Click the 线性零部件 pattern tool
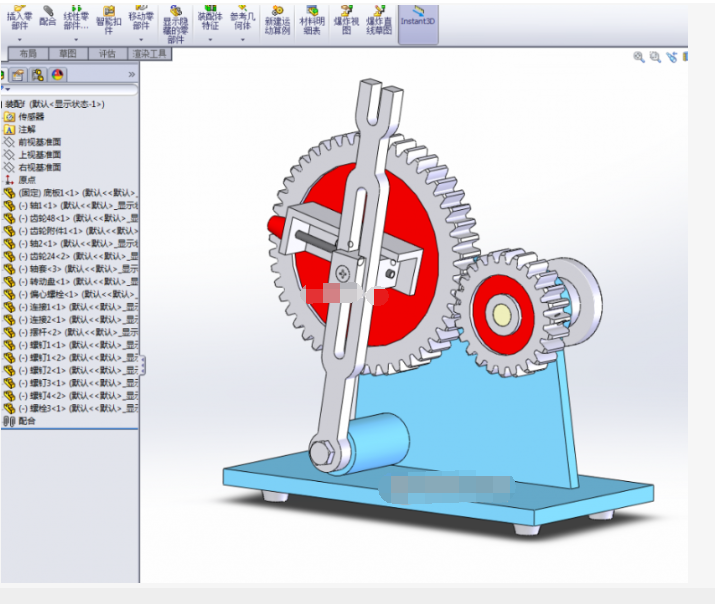The height and width of the screenshot is (604, 715). point(76,18)
